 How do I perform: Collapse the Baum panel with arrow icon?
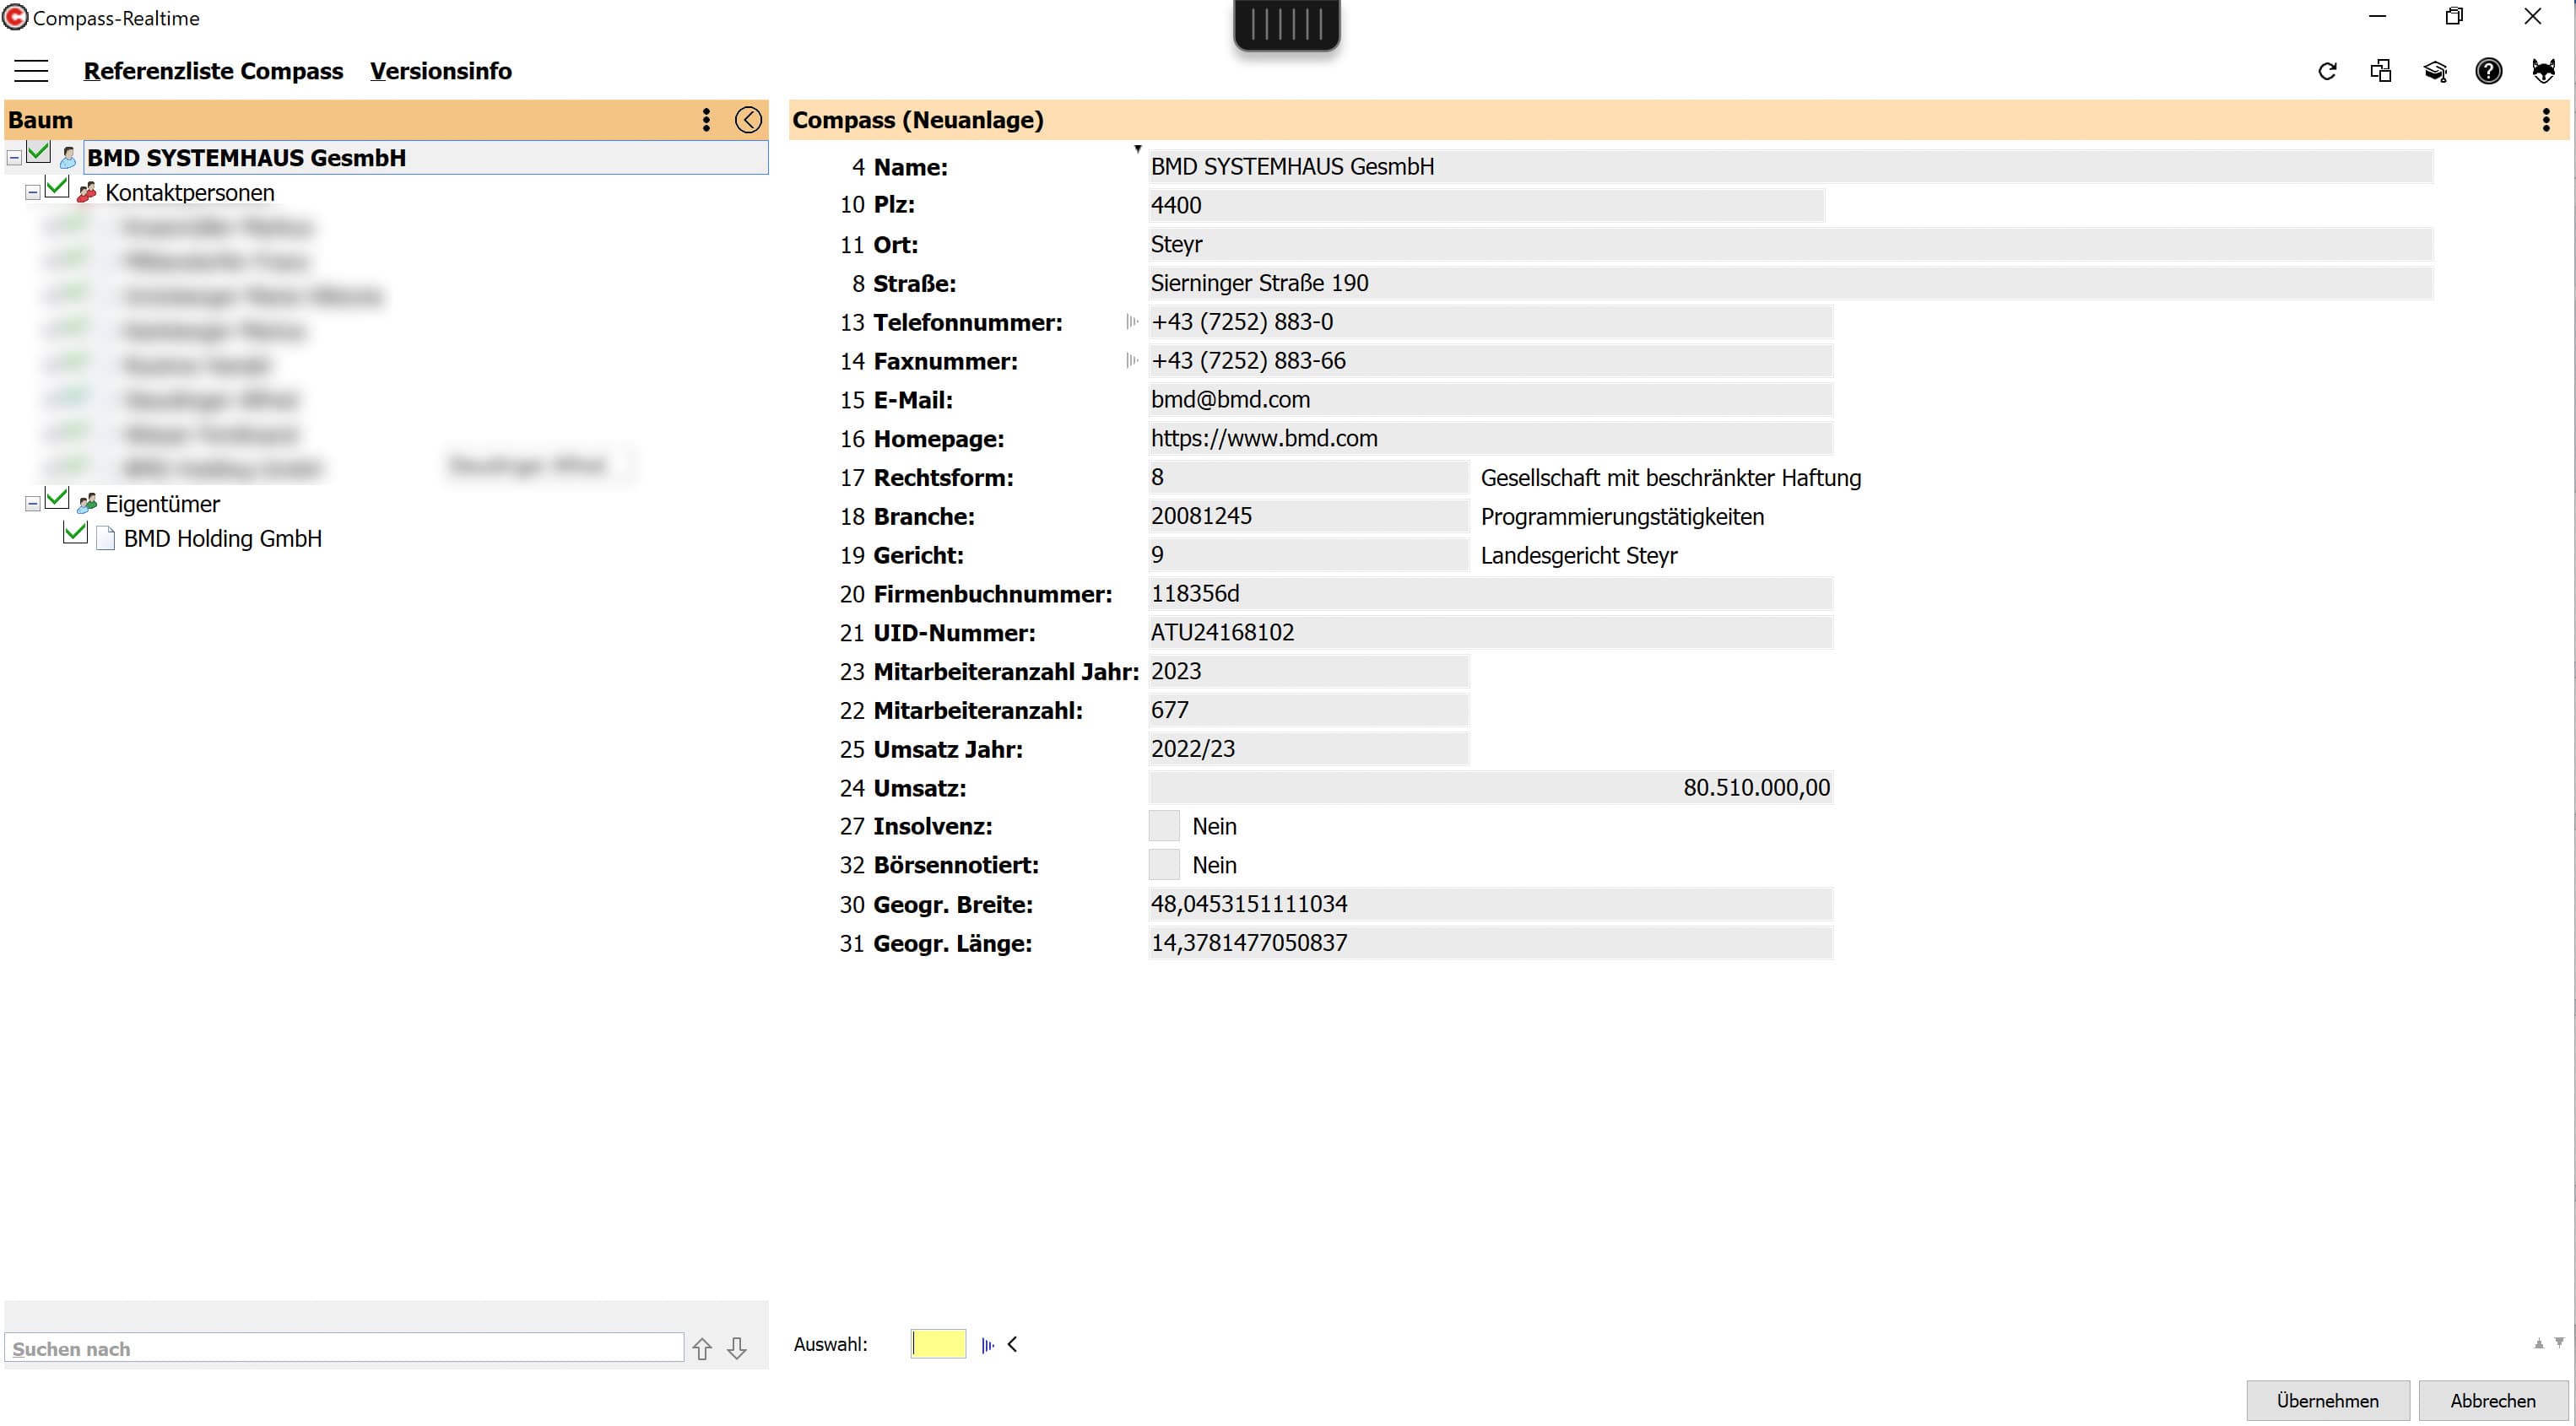[748, 120]
